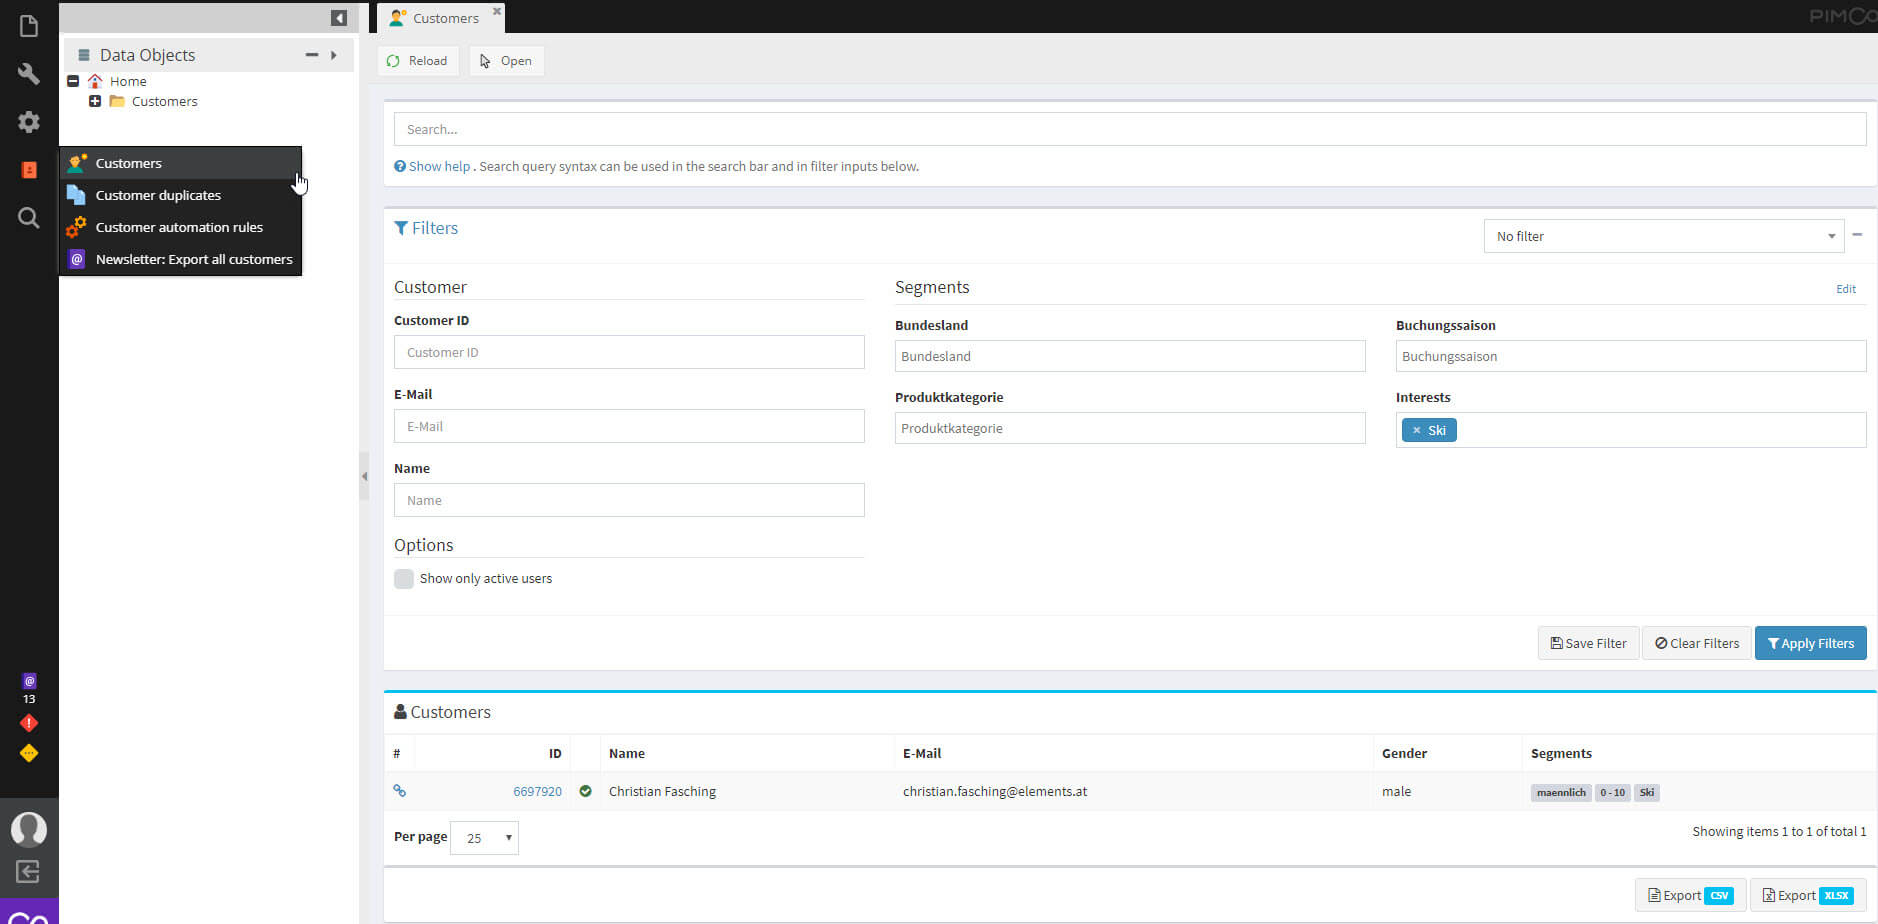Collapse the left panel with arrow icon
This screenshot has width=1878, height=924.
click(339, 18)
